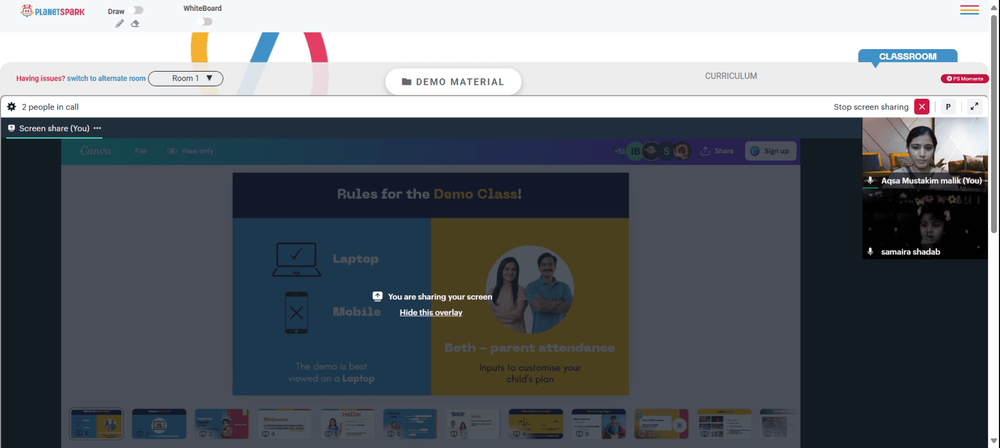1000x448 pixels.
Task: Toggle the WhiteBoard switch
Action: coord(205,21)
